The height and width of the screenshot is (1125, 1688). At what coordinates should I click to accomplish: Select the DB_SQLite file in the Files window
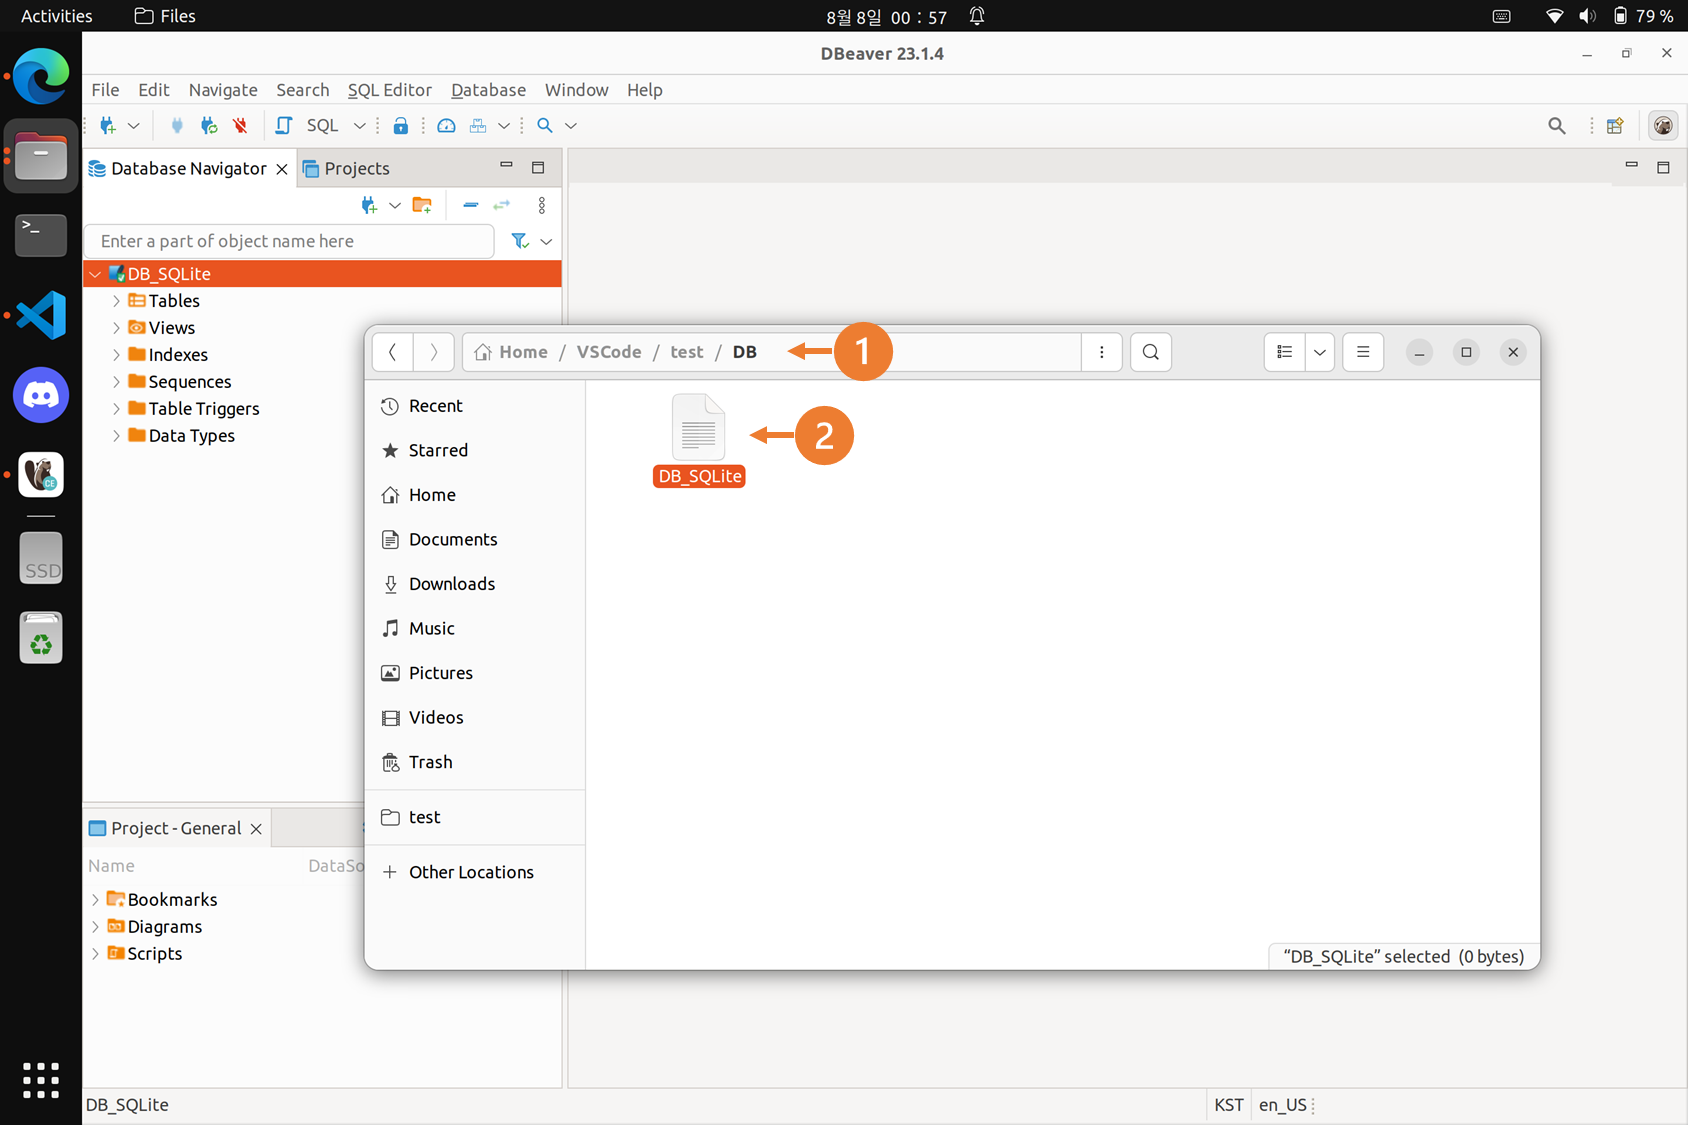(699, 440)
